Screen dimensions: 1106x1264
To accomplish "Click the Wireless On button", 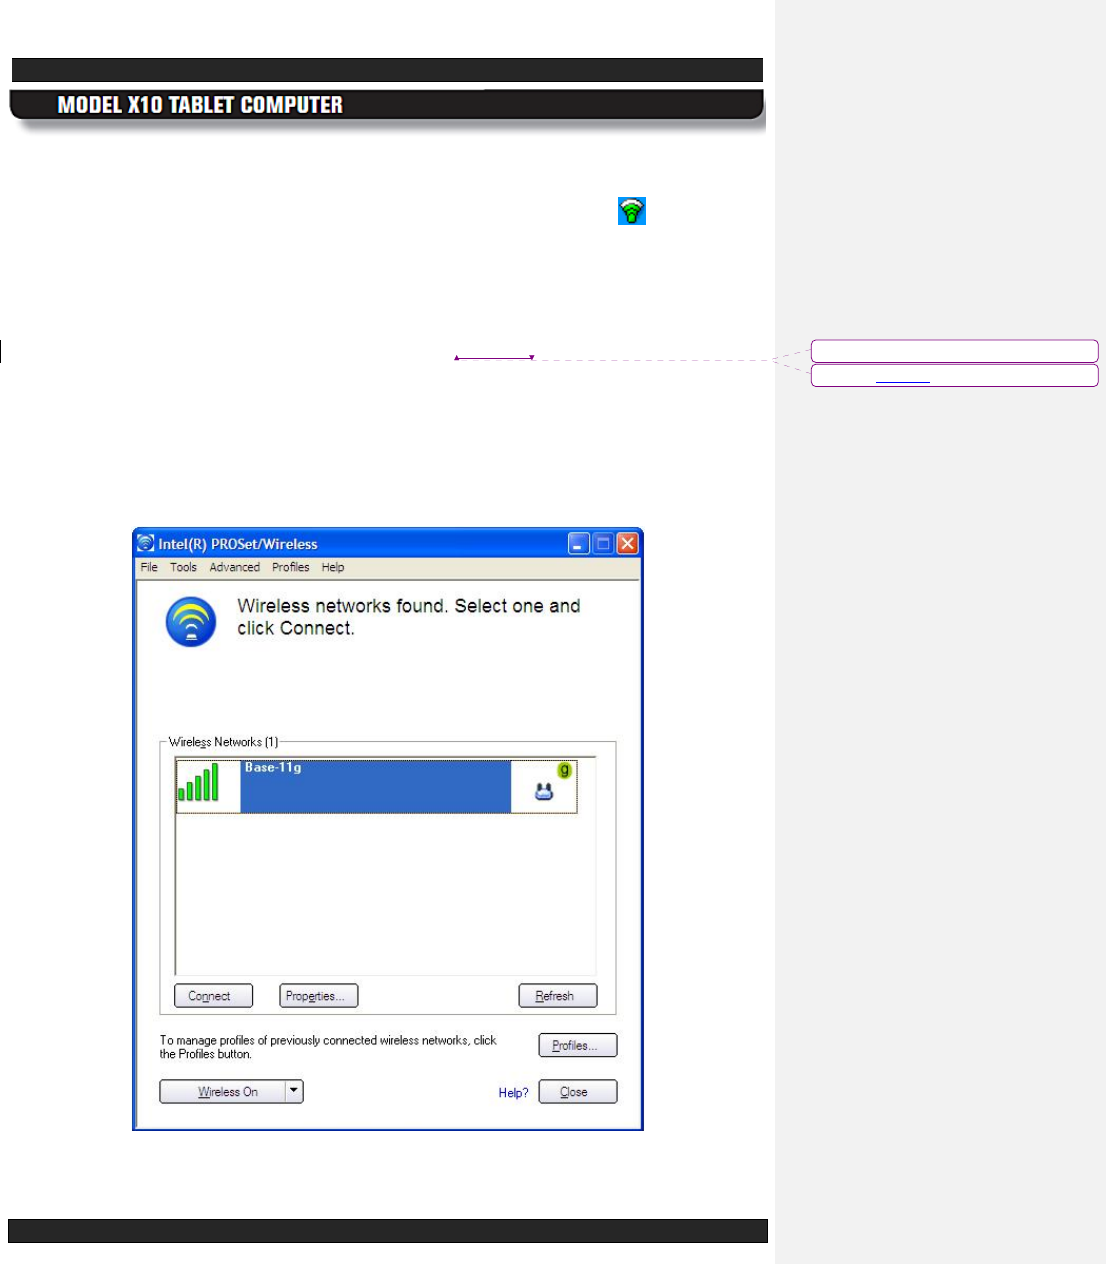I will click(223, 1092).
